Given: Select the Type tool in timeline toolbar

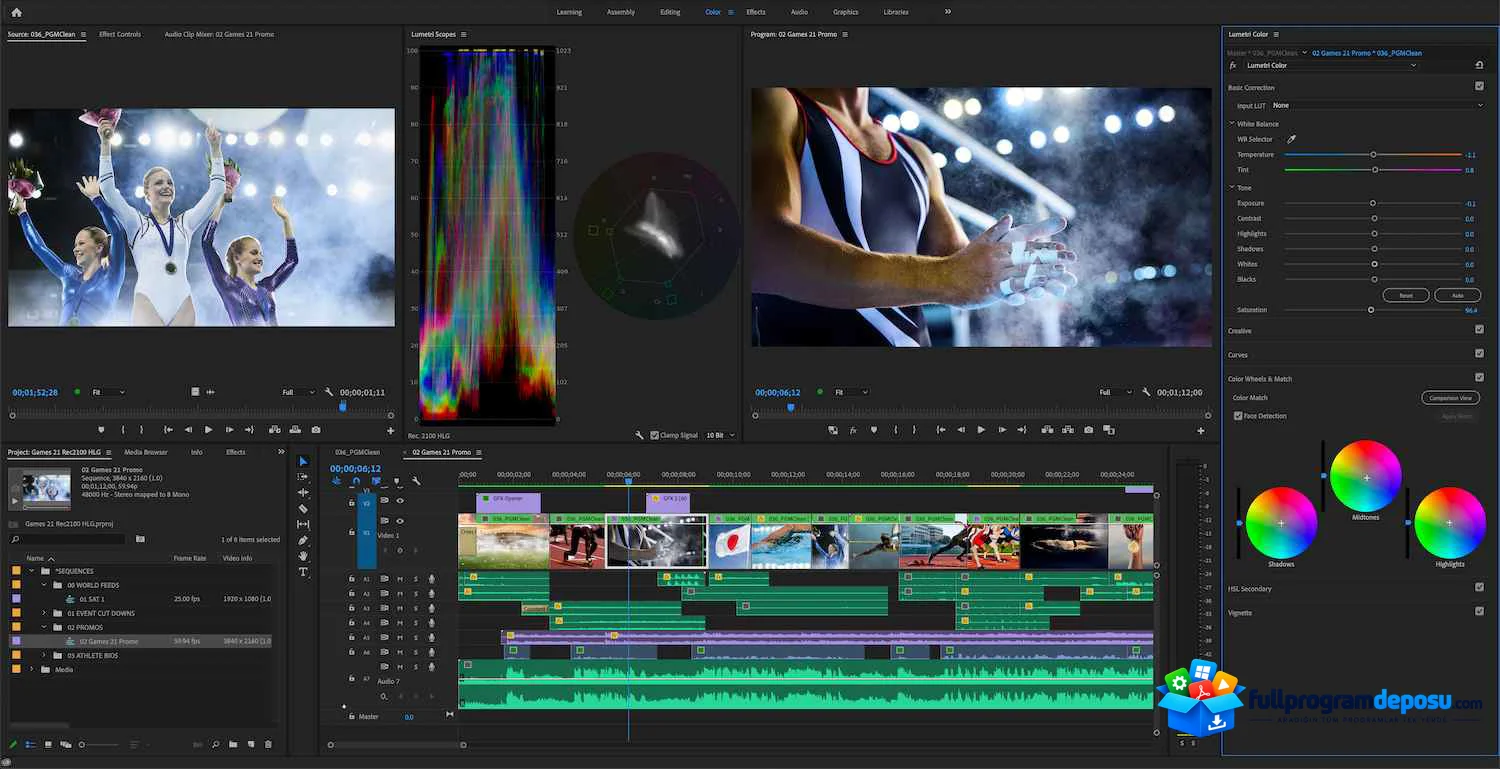Looking at the screenshot, I should tap(303, 572).
